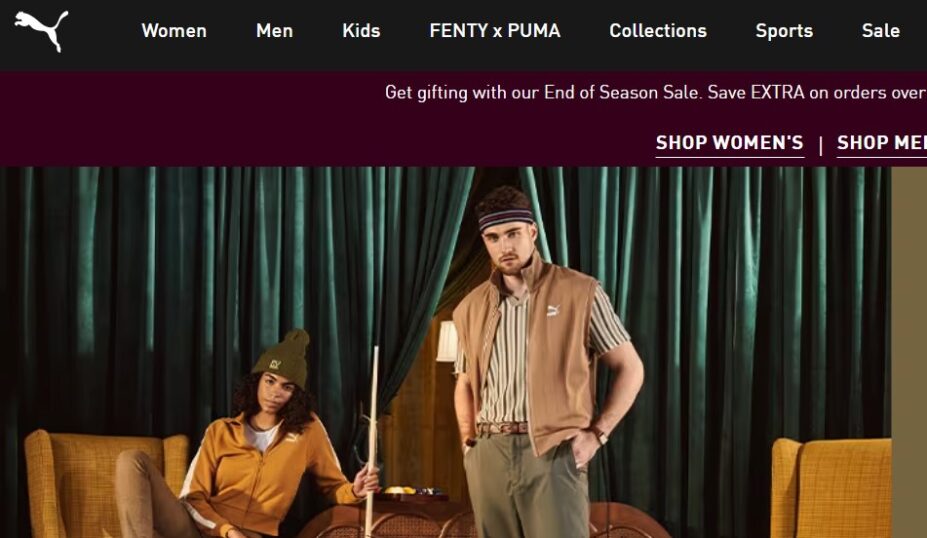Open the Sale menu
Image resolution: width=927 pixels, height=538 pixels.
[x=881, y=31]
